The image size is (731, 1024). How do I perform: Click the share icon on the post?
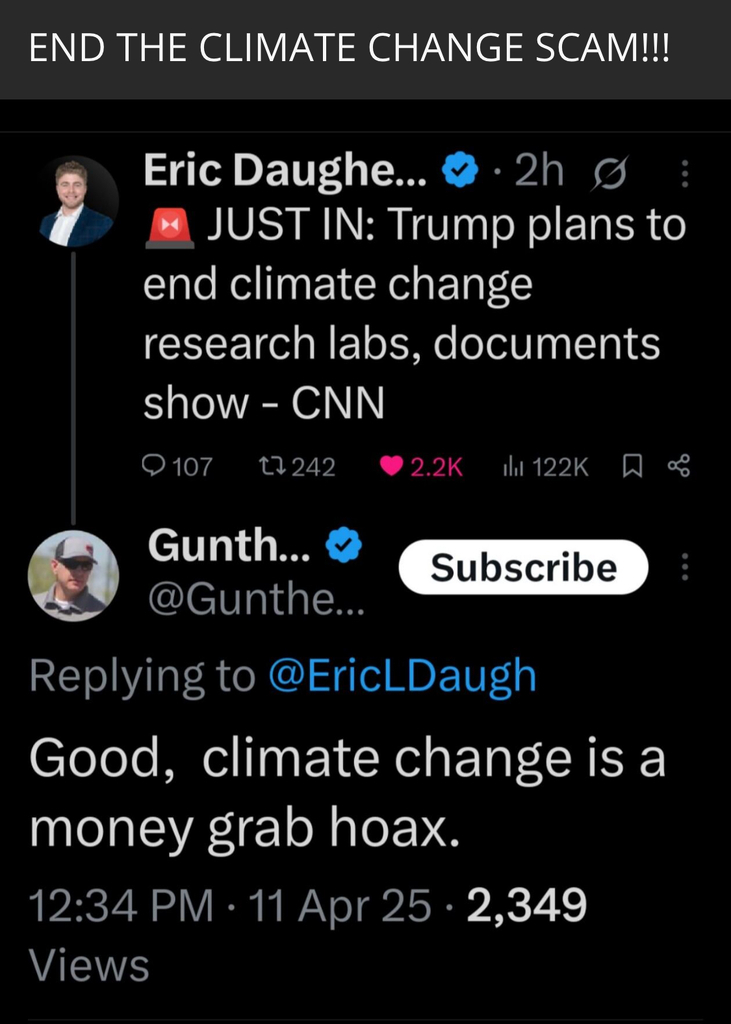678,466
